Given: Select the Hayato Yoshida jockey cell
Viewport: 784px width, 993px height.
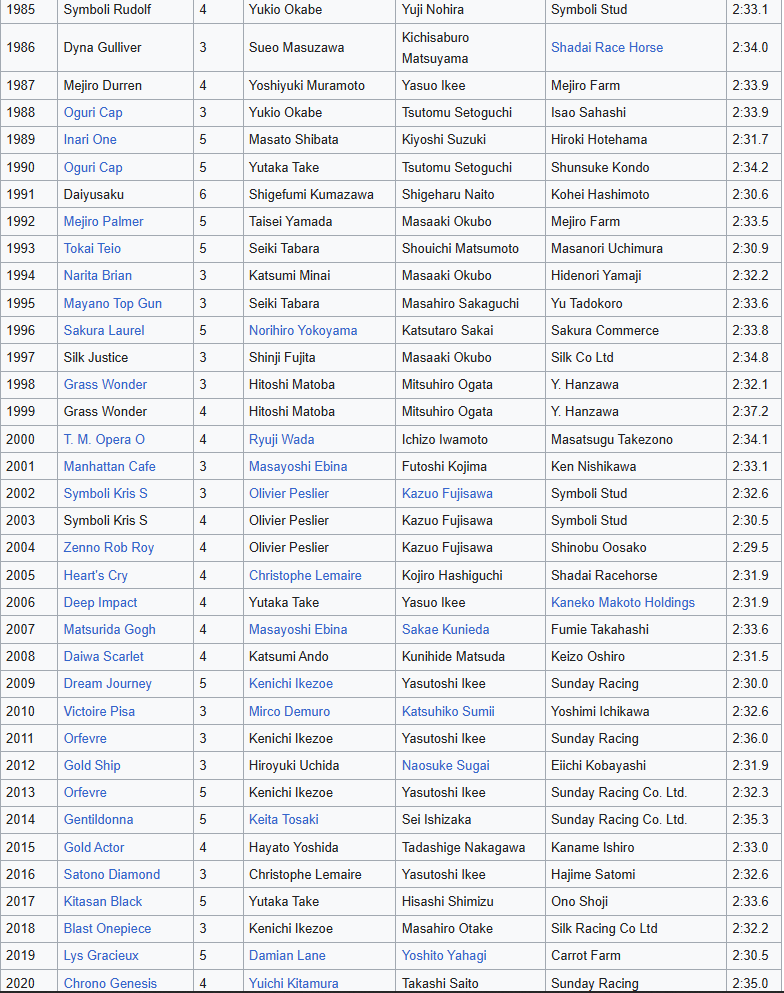Looking at the screenshot, I should tap(319, 847).
